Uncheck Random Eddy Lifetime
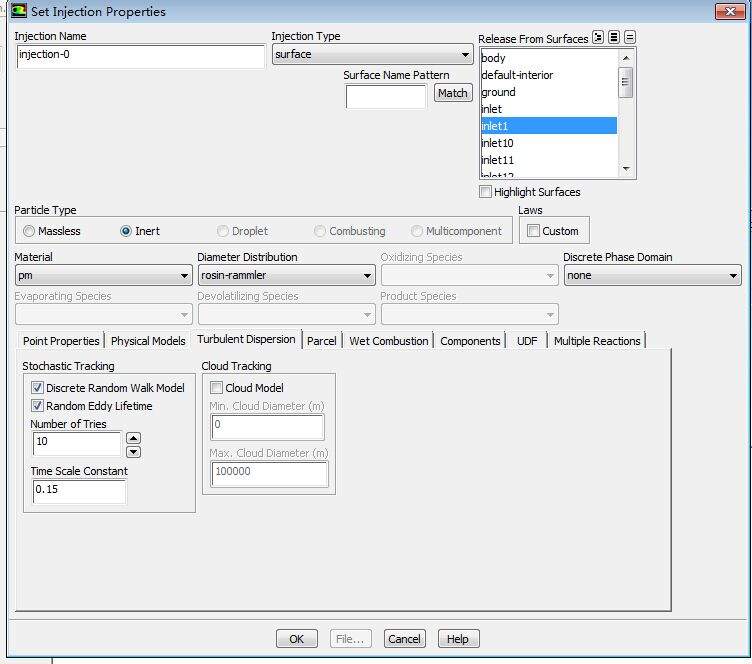The width and height of the screenshot is (752, 664). [37, 406]
